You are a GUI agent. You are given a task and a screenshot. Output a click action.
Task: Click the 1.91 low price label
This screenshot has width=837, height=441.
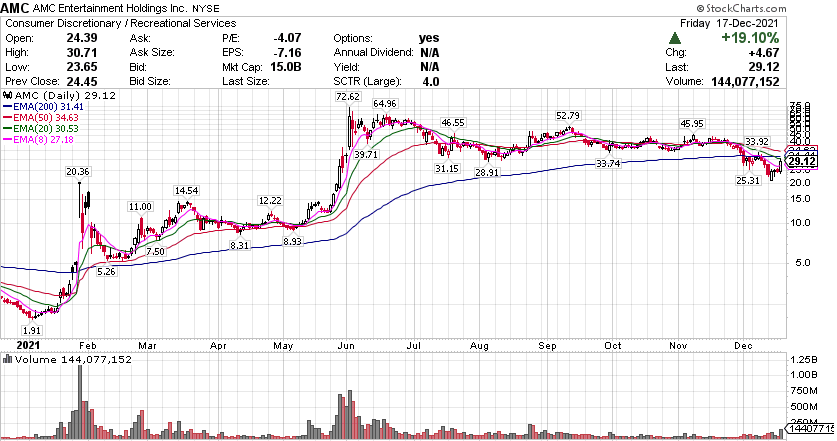pyautogui.click(x=31, y=331)
